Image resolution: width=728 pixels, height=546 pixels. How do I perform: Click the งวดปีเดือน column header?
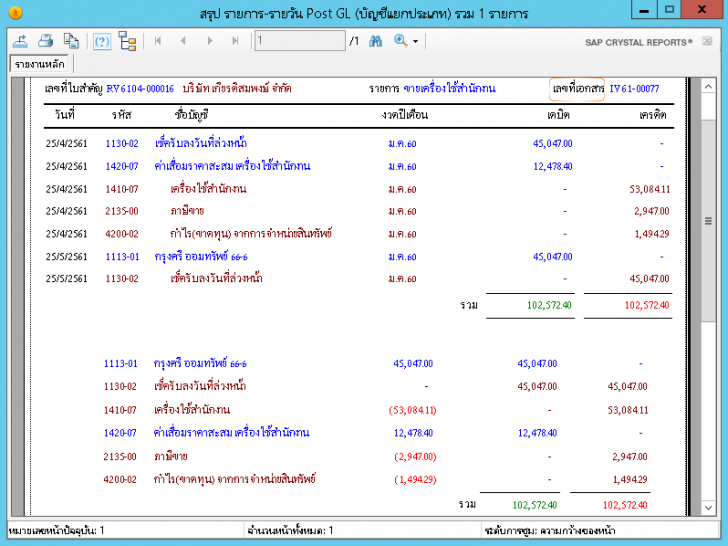coord(404,115)
